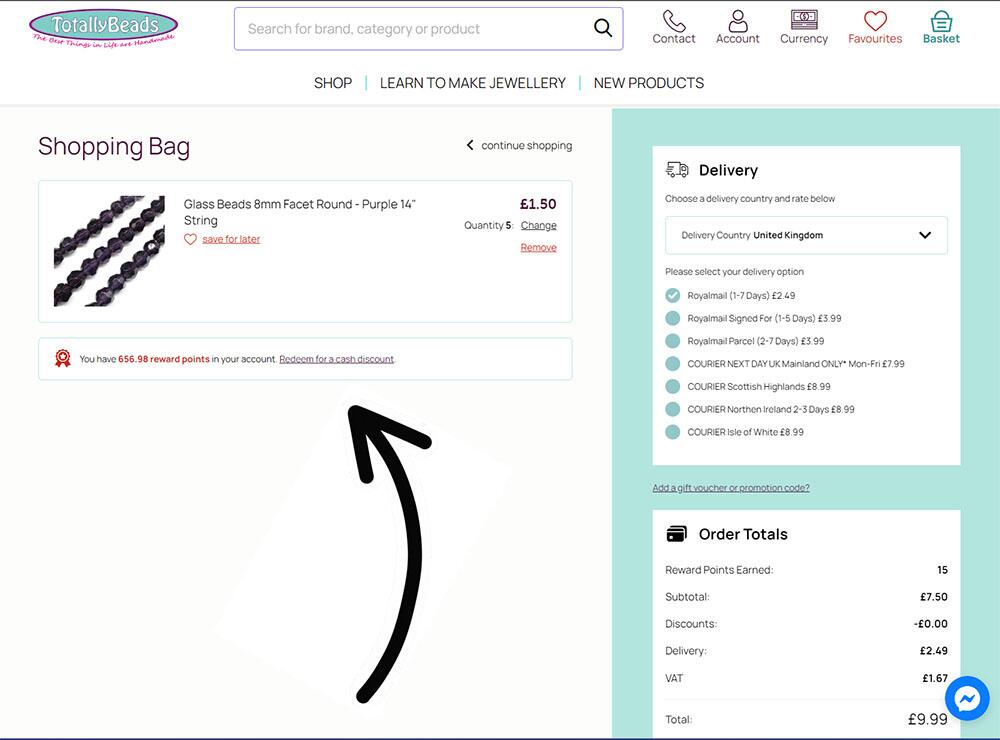Click the continue shopping link
This screenshot has height=740, width=1000.
pos(527,145)
